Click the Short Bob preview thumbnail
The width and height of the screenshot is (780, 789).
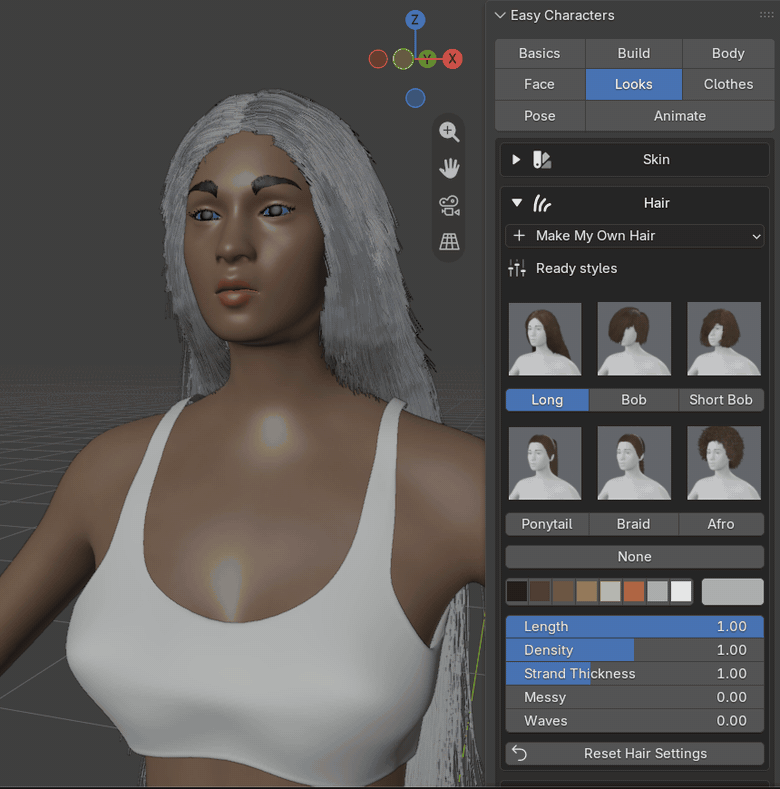[724, 339]
